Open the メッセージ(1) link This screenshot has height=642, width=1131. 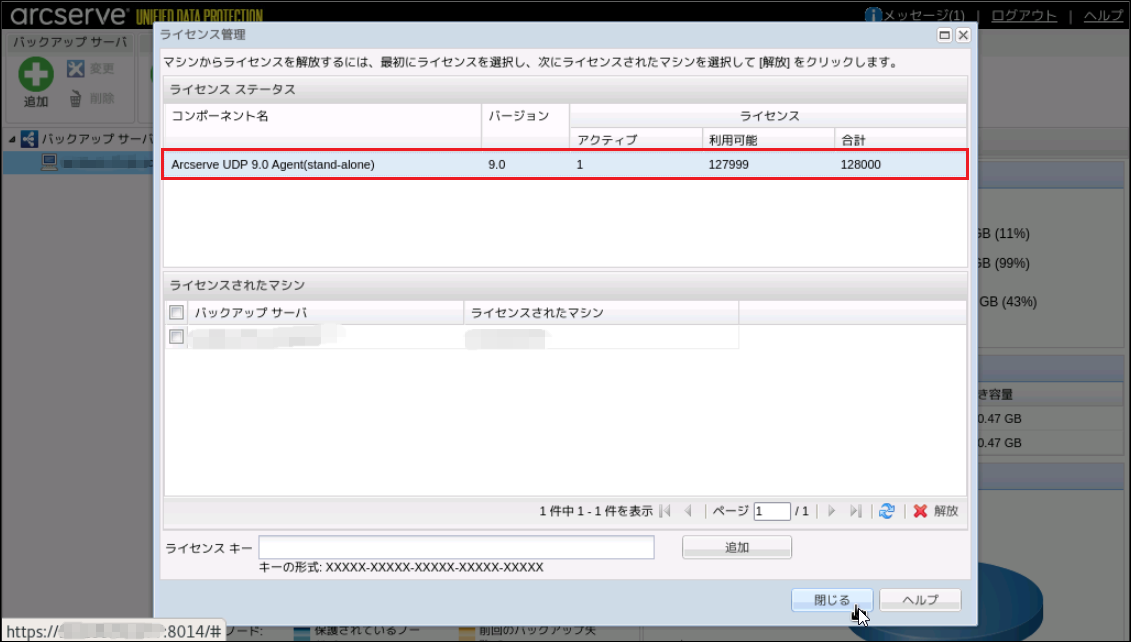pos(923,15)
